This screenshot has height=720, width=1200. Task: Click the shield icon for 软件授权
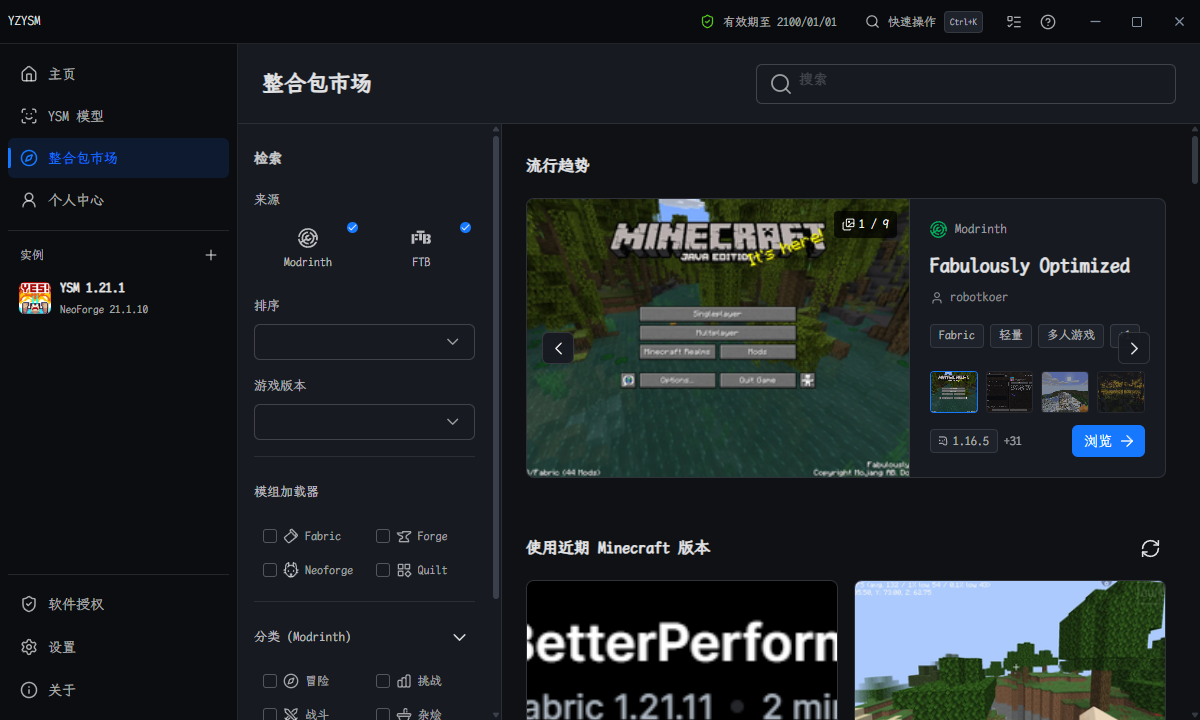(29, 604)
